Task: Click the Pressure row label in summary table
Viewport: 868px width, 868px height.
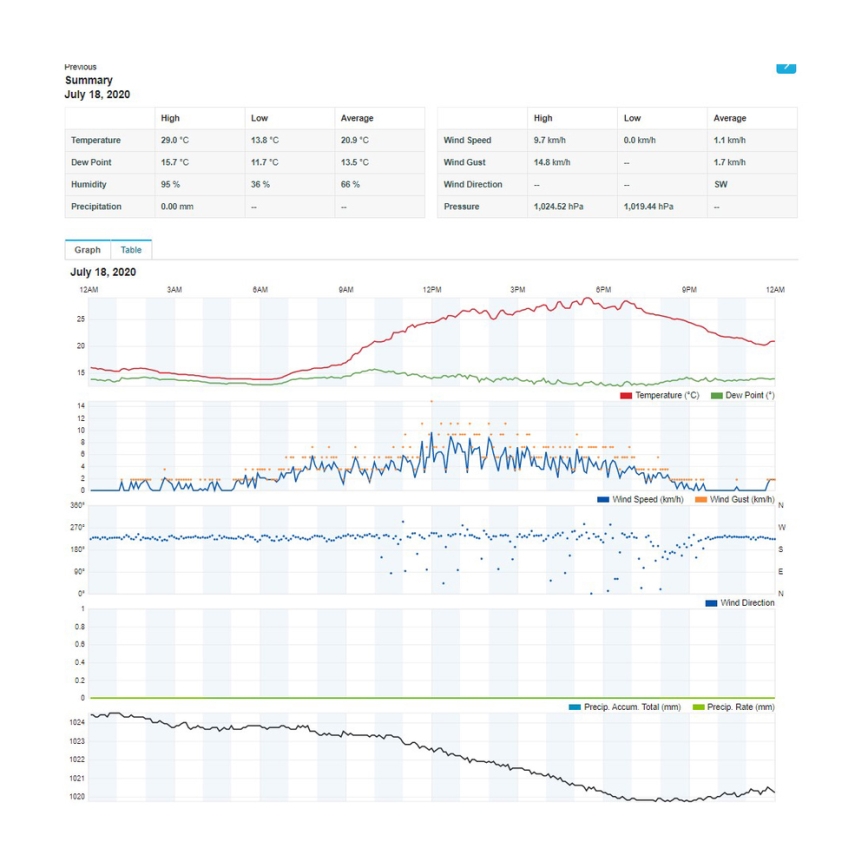Action: tap(461, 207)
